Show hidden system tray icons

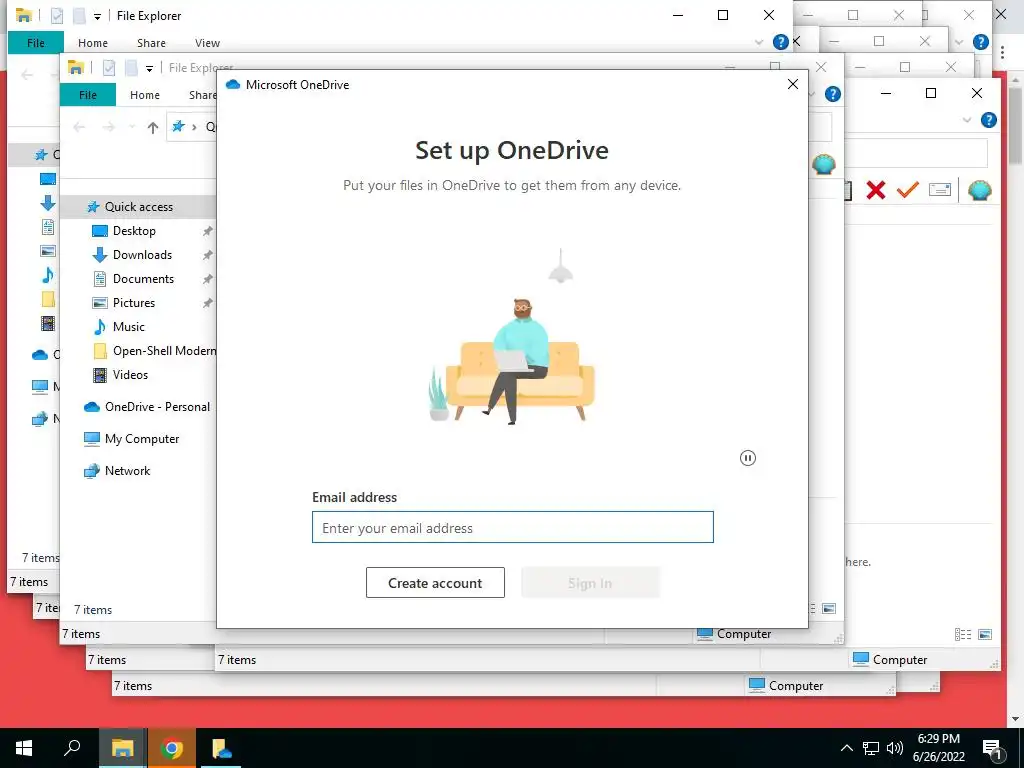pyautogui.click(x=846, y=748)
